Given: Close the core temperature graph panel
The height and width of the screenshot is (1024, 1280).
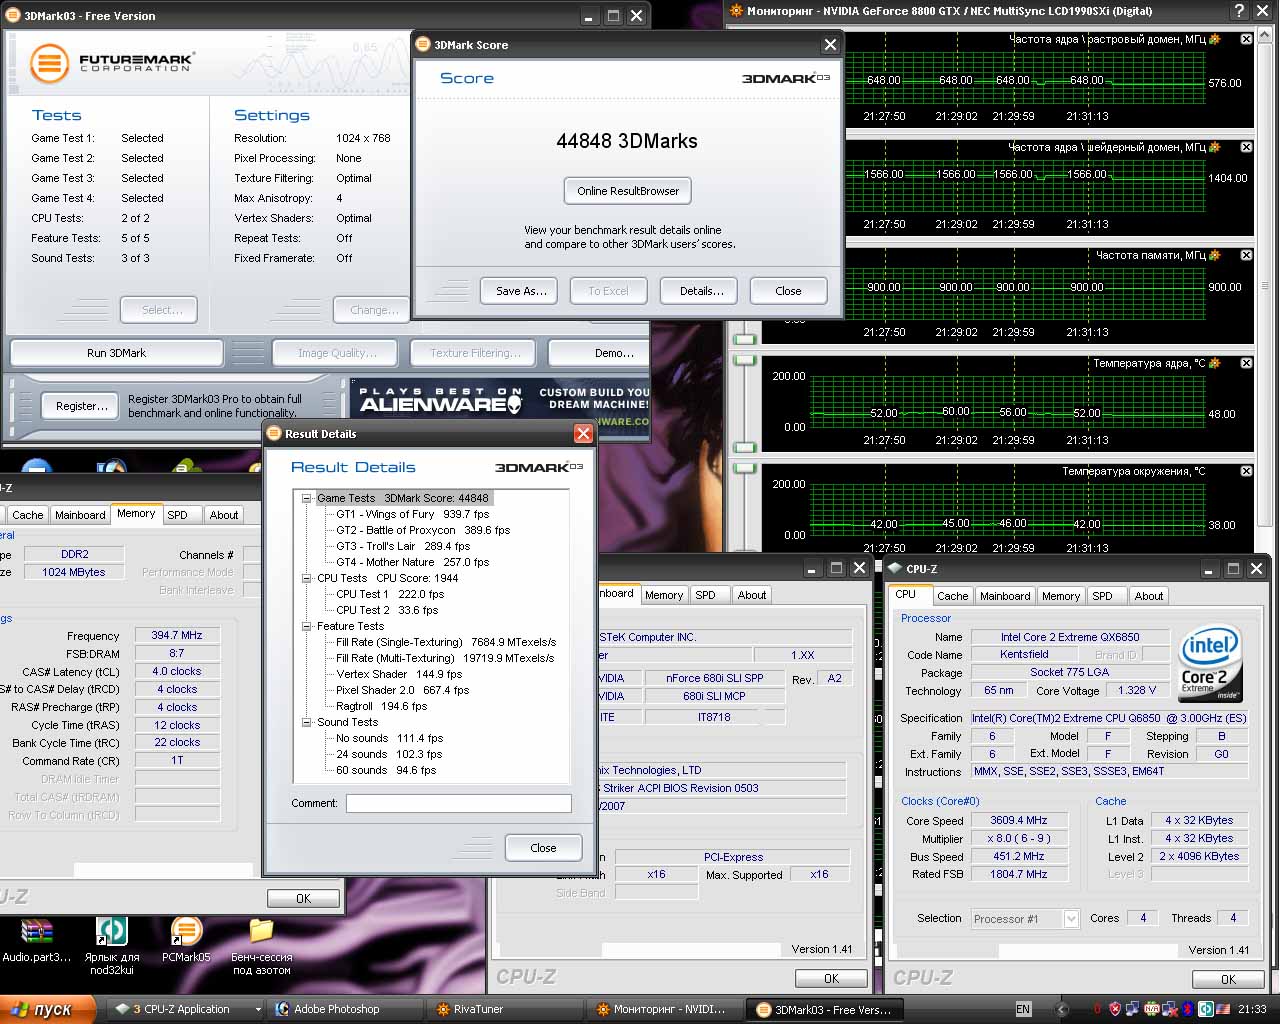Looking at the screenshot, I should pos(1246,363).
